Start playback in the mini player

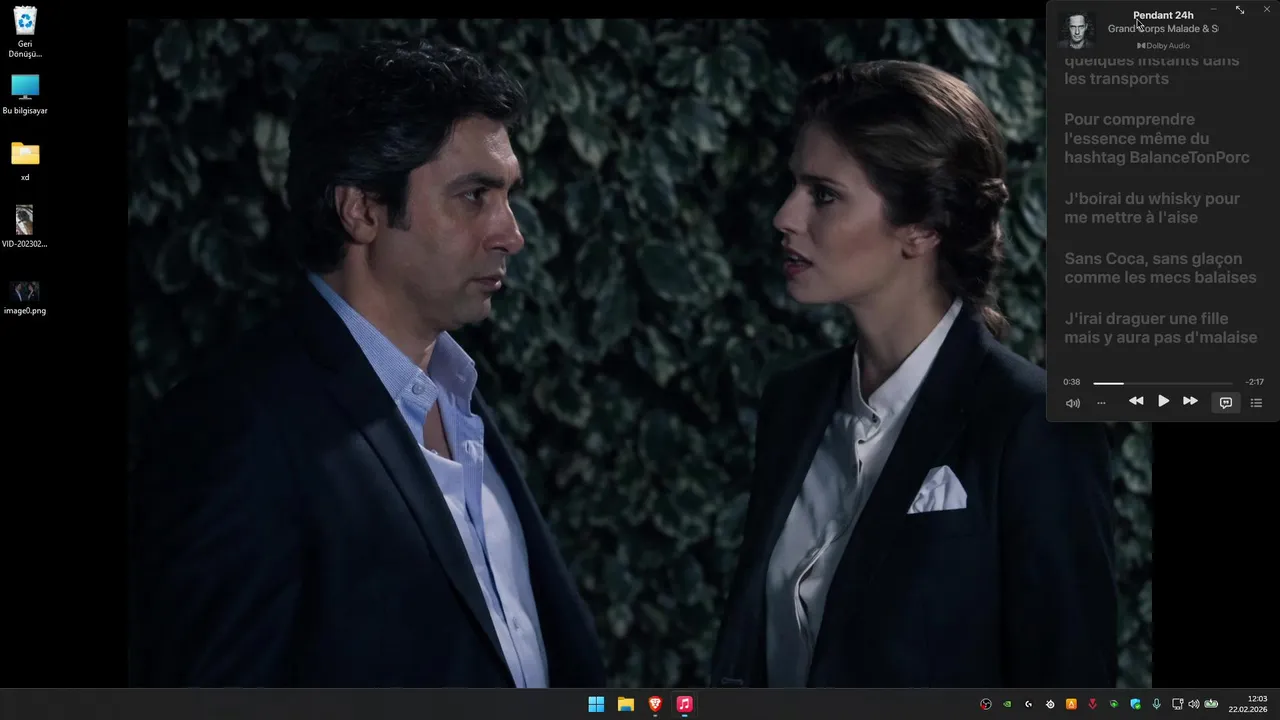[x=1163, y=401]
